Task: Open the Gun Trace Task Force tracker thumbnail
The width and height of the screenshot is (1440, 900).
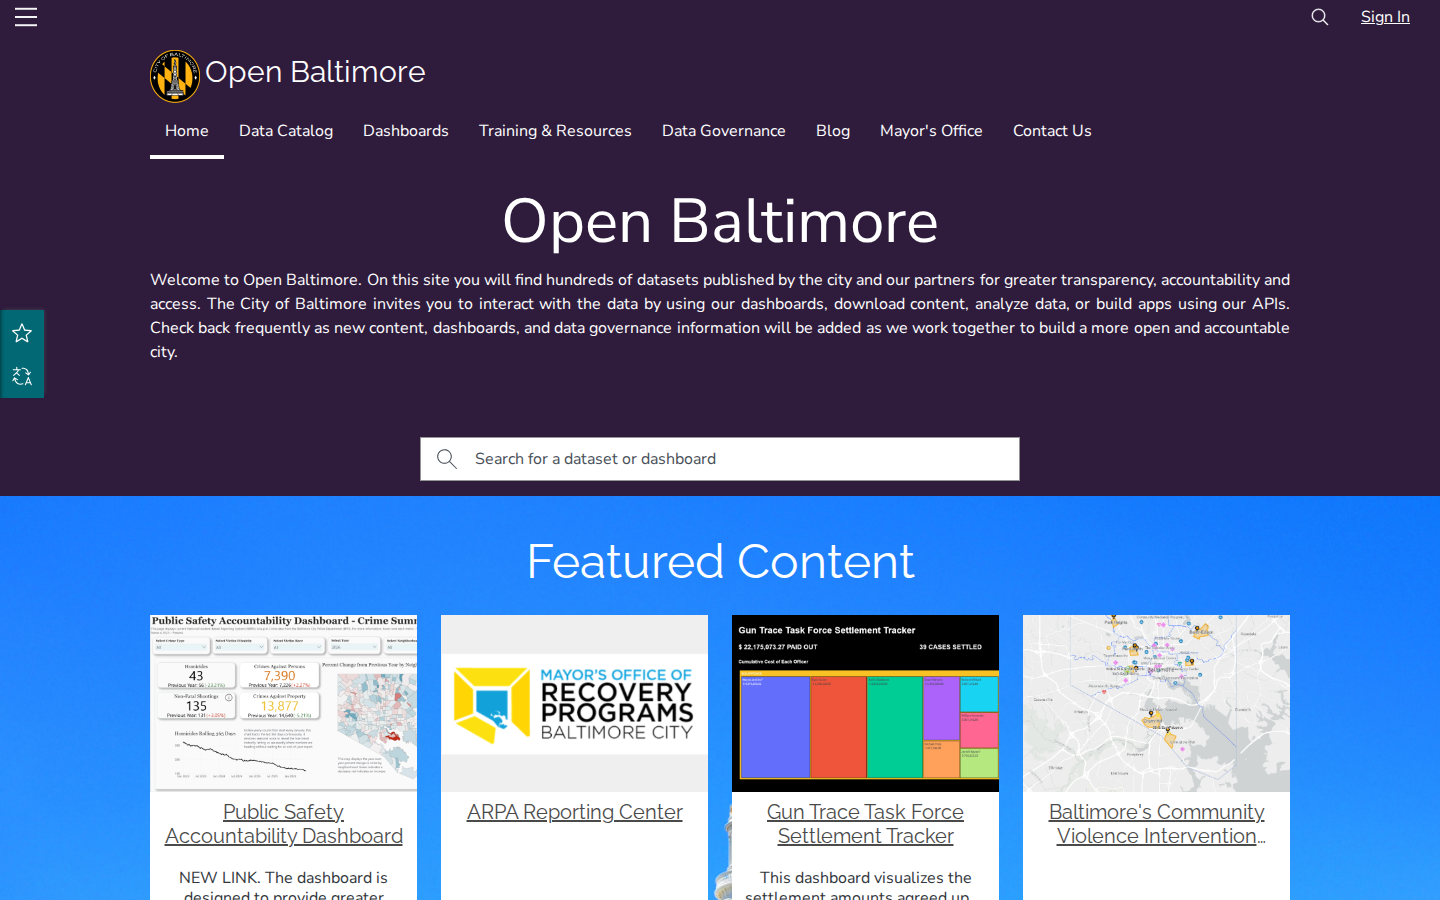Action: pos(866,703)
